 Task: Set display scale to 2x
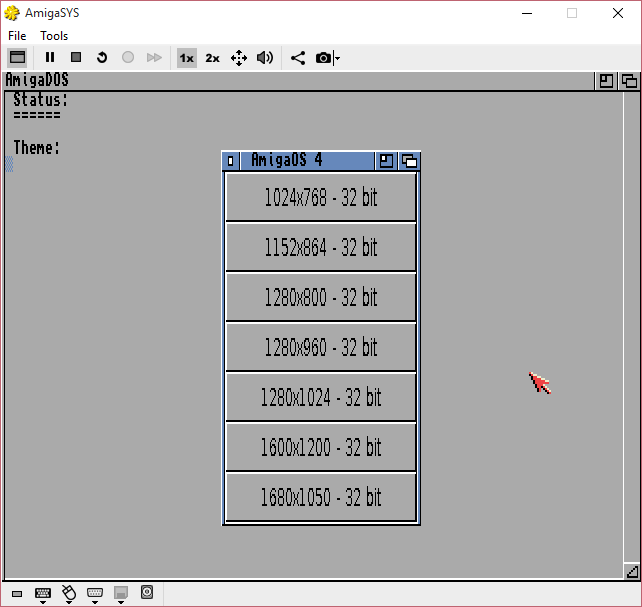[212, 58]
